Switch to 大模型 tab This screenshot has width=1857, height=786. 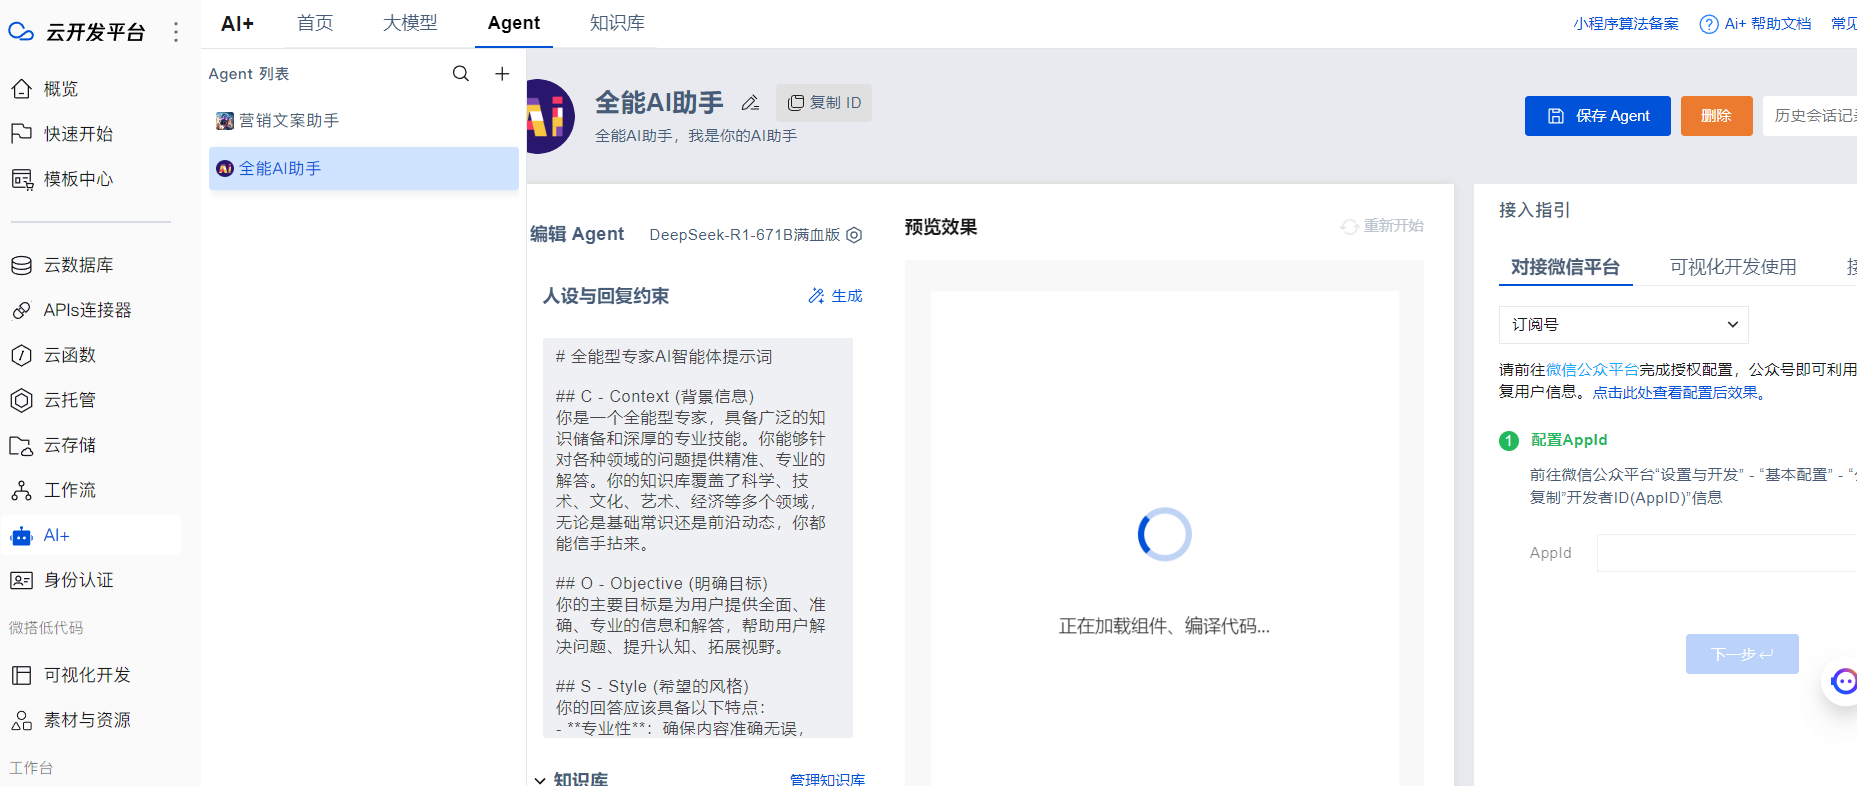point(410,23)
